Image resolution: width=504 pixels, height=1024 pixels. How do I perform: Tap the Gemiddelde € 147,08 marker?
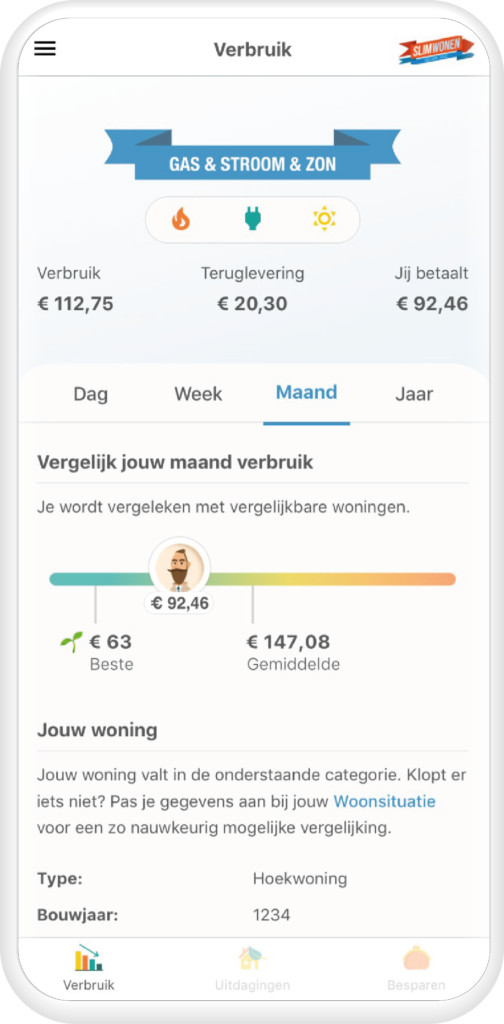(x=294, y=652)
